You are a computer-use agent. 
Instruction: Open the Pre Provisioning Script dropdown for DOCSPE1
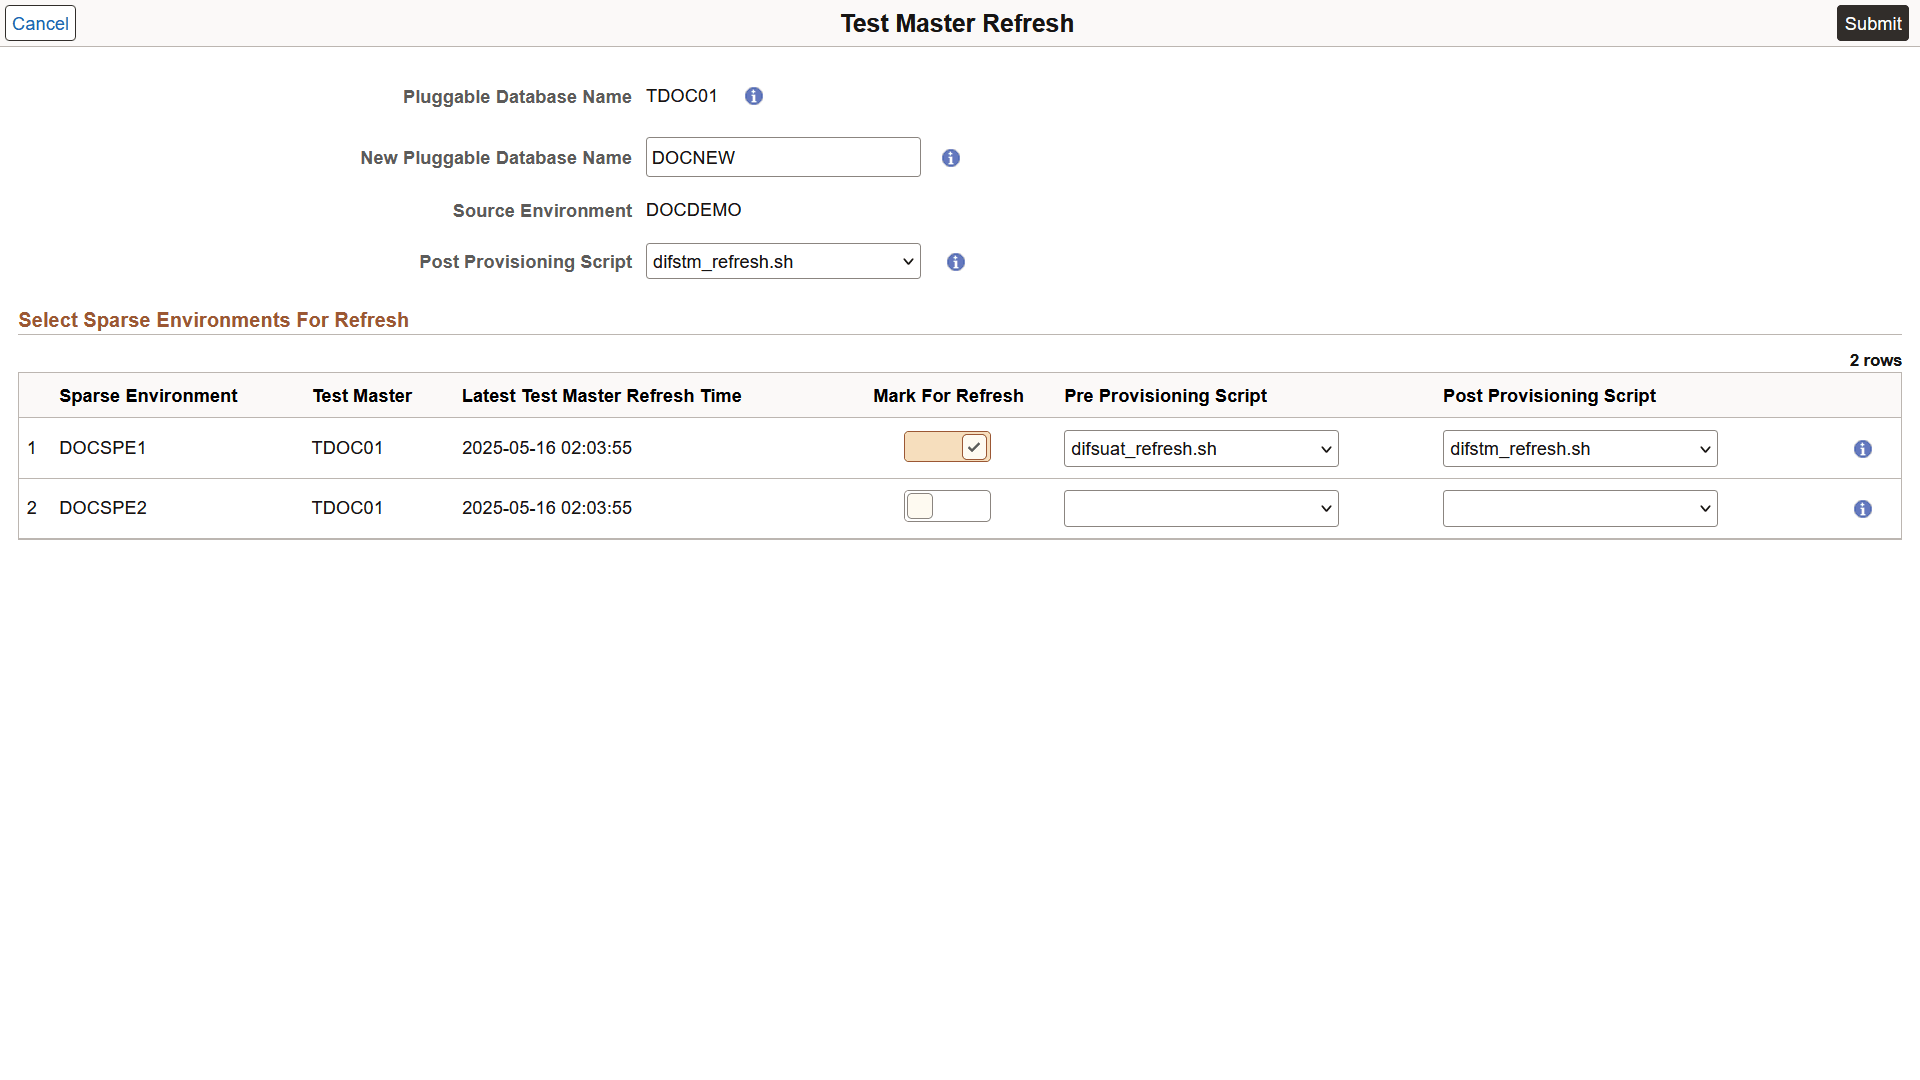point(1200,448)
